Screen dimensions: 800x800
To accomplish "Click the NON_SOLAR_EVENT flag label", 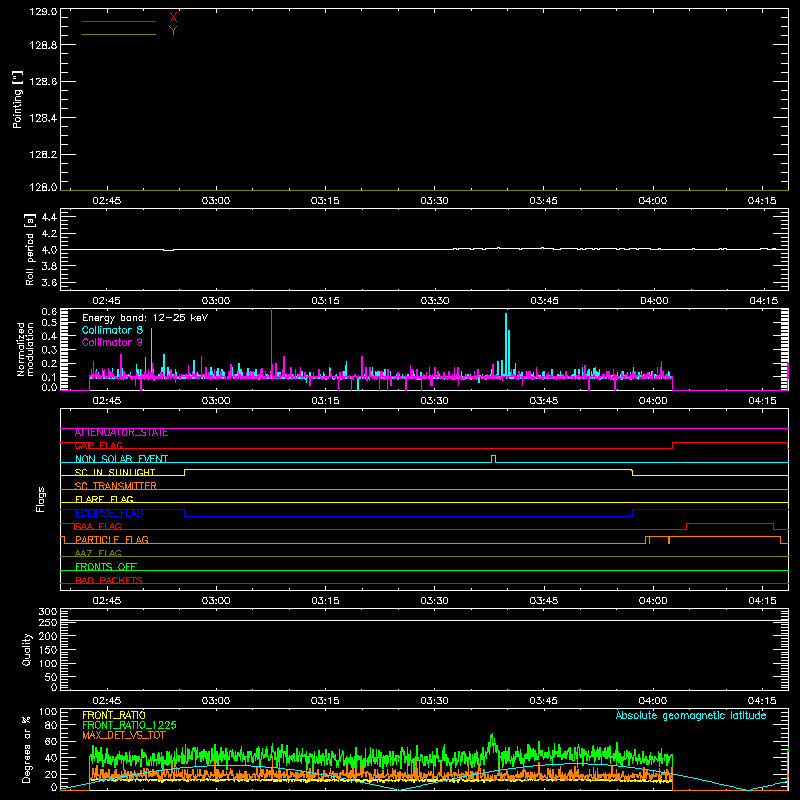I will [x=121, y=459].
